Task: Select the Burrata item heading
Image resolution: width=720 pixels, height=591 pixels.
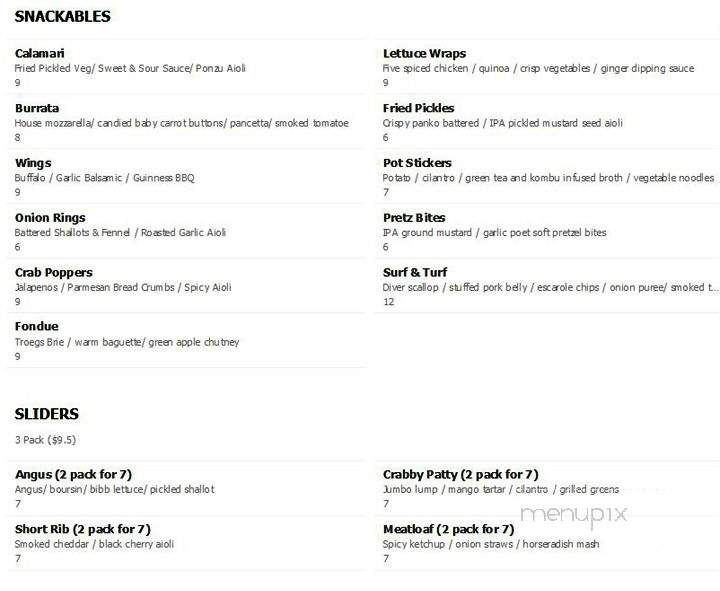Action: pyautogui.click(x=37, y=108)
